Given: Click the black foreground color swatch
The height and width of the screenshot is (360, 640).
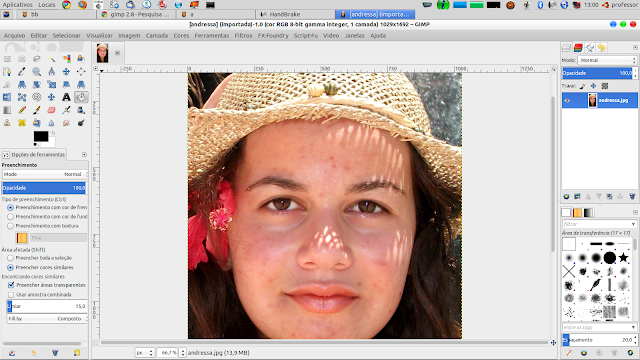Looking at the screenshot, I should [40, 136].
